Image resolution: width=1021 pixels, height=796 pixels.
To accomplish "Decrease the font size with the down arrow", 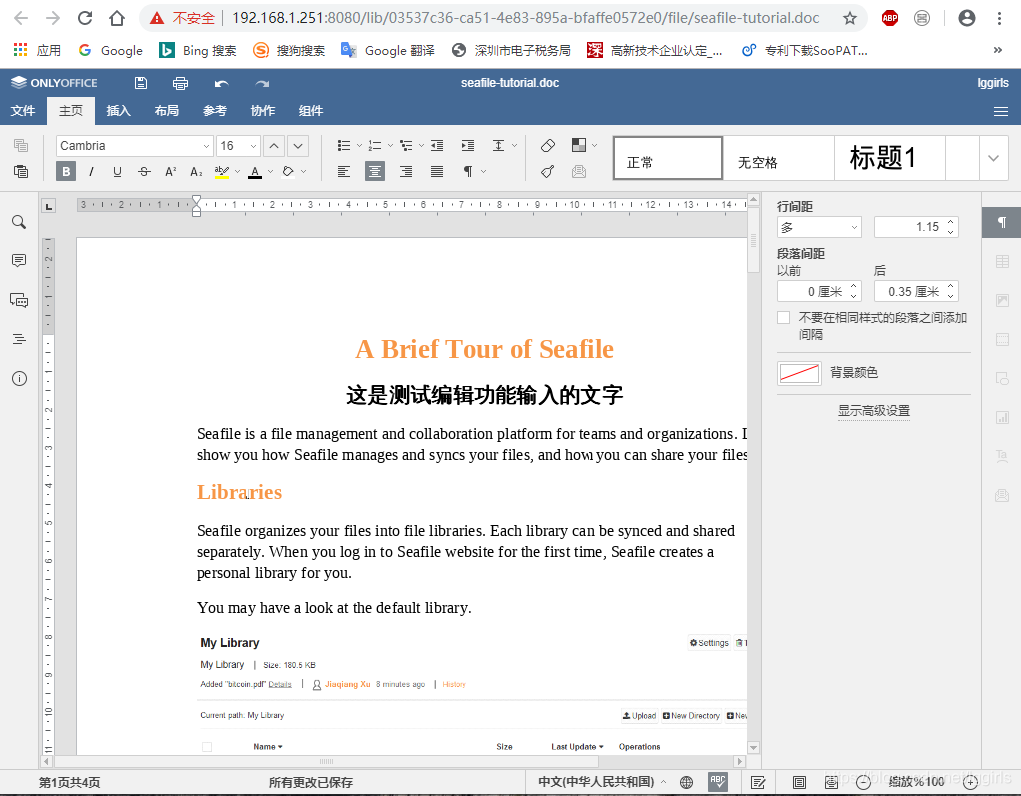I will point(298,146).
